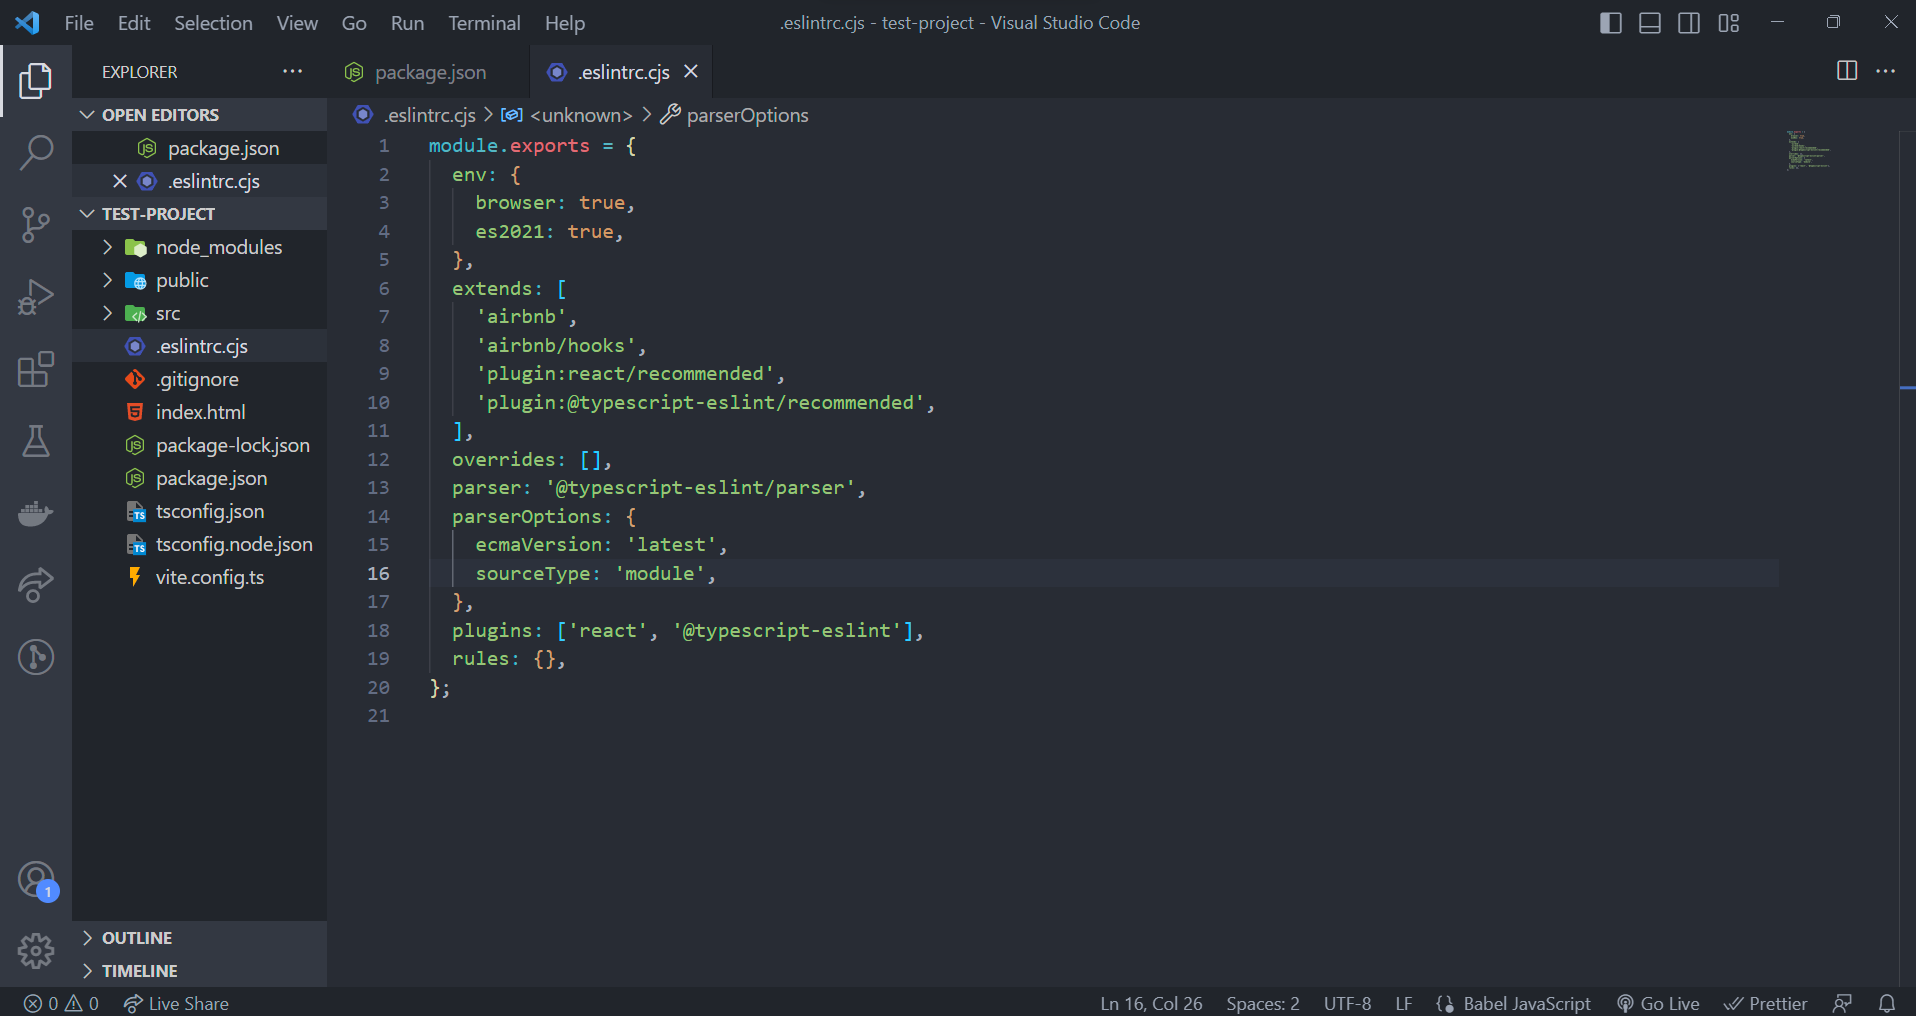Image resolution: width=1916 pixels, height=1016 pixels.
Task: Open the Accounts menu
Action: click(x=36, y=880)
